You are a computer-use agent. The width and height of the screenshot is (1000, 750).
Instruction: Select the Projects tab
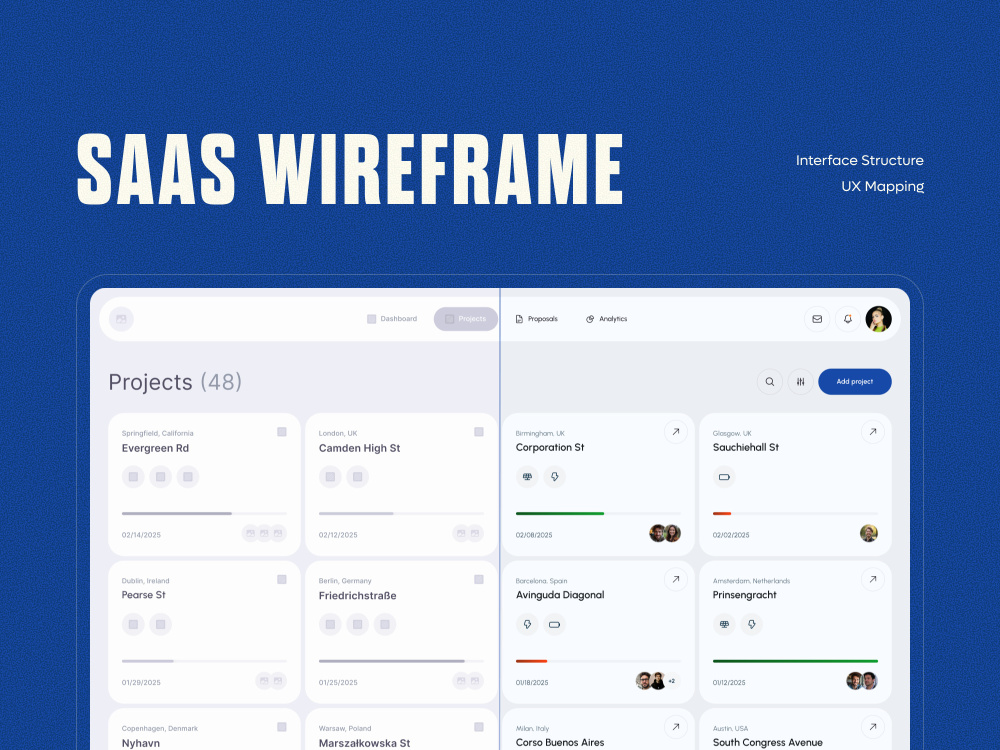pos(466,319)
